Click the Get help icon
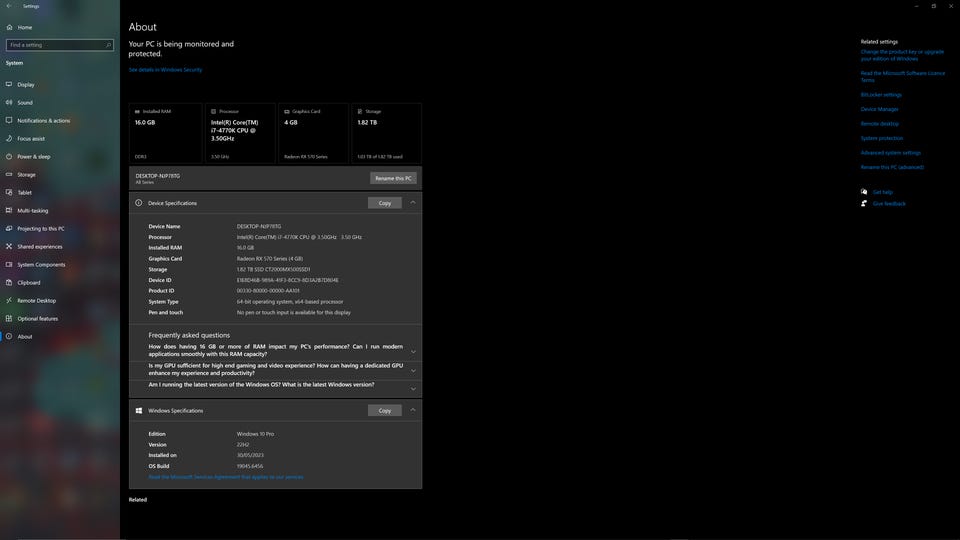 click(x=864, y=192)
